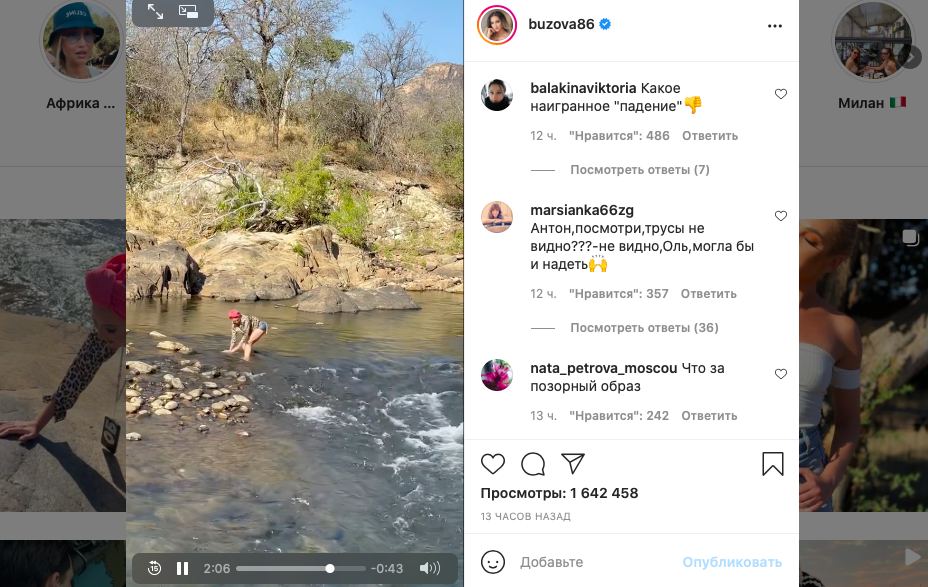Like balakinaviktoria's comment
928x587 pixels.
781,94
